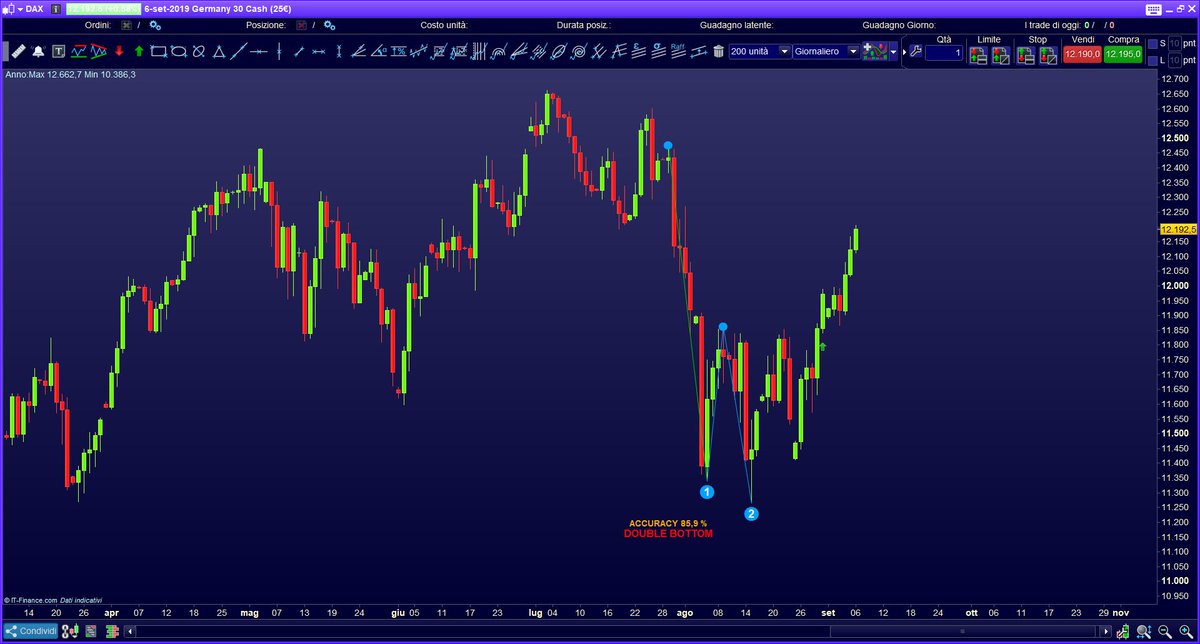The width and height of the screenshot is (1200, 644).
Task: Place second Stop order icon
Action: coord(1048,55)
